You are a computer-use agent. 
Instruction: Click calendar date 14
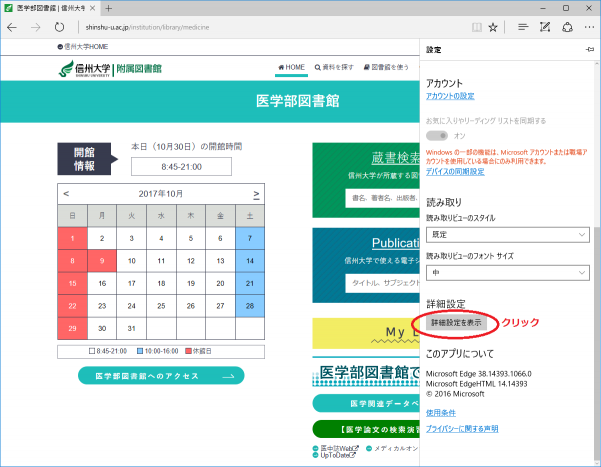250,261
